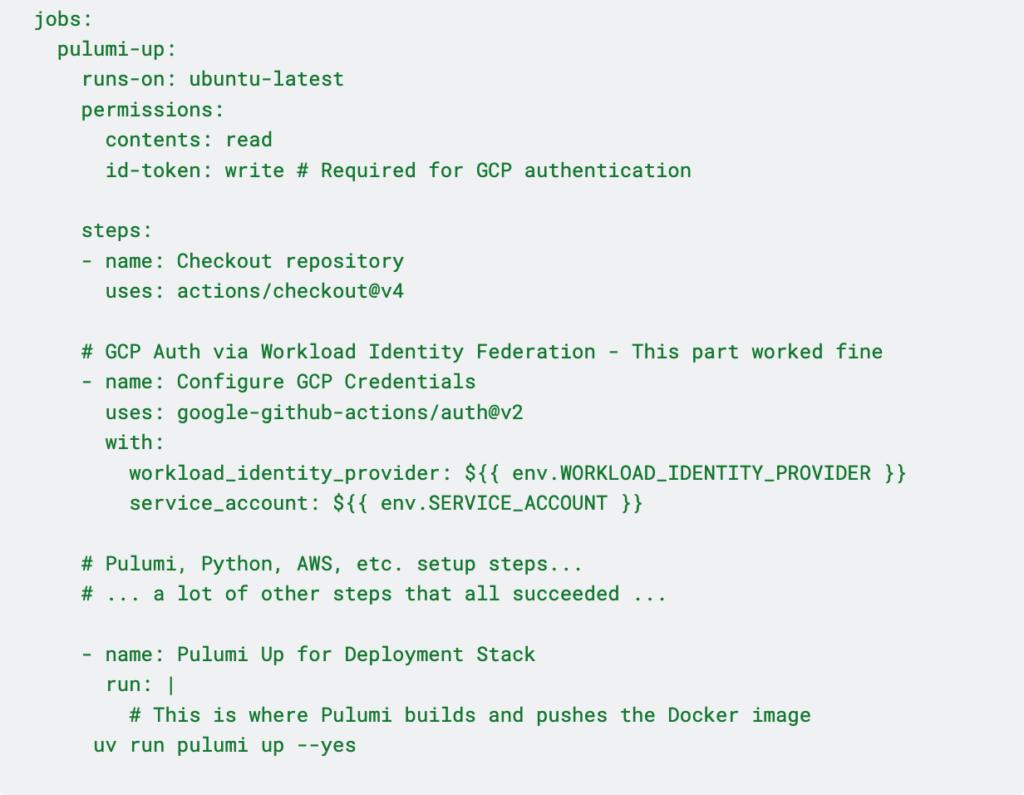Click the 'Configure GCP Credentials' step name
Viewport: 1024px width, 795px height.
[x=326, y=382]
